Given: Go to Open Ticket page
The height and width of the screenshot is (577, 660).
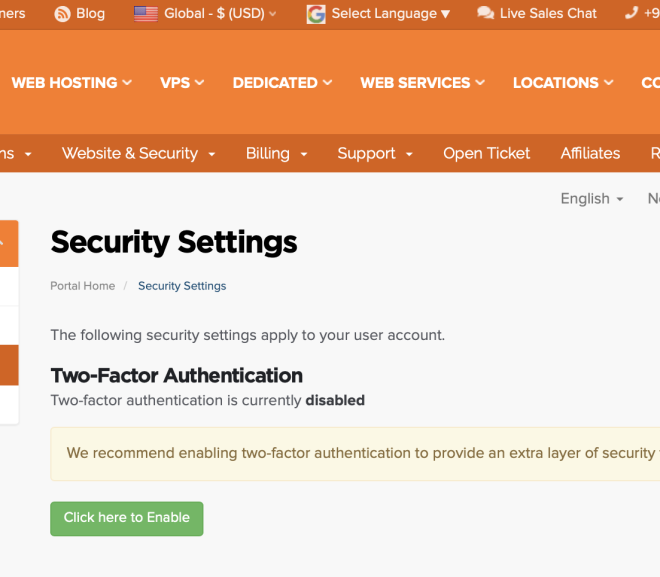Looking at the screenshot, I should click(487, 154).
